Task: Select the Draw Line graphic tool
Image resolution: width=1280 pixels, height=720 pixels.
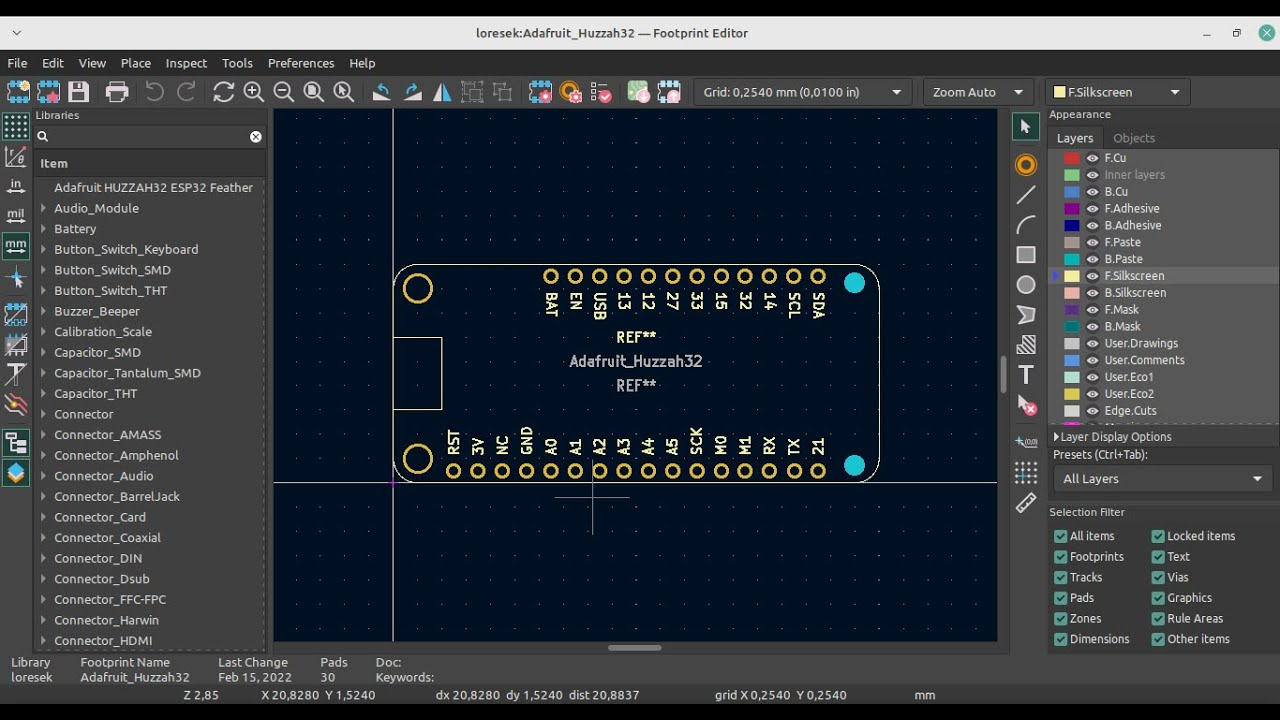Action: (x=1026, y=194)
